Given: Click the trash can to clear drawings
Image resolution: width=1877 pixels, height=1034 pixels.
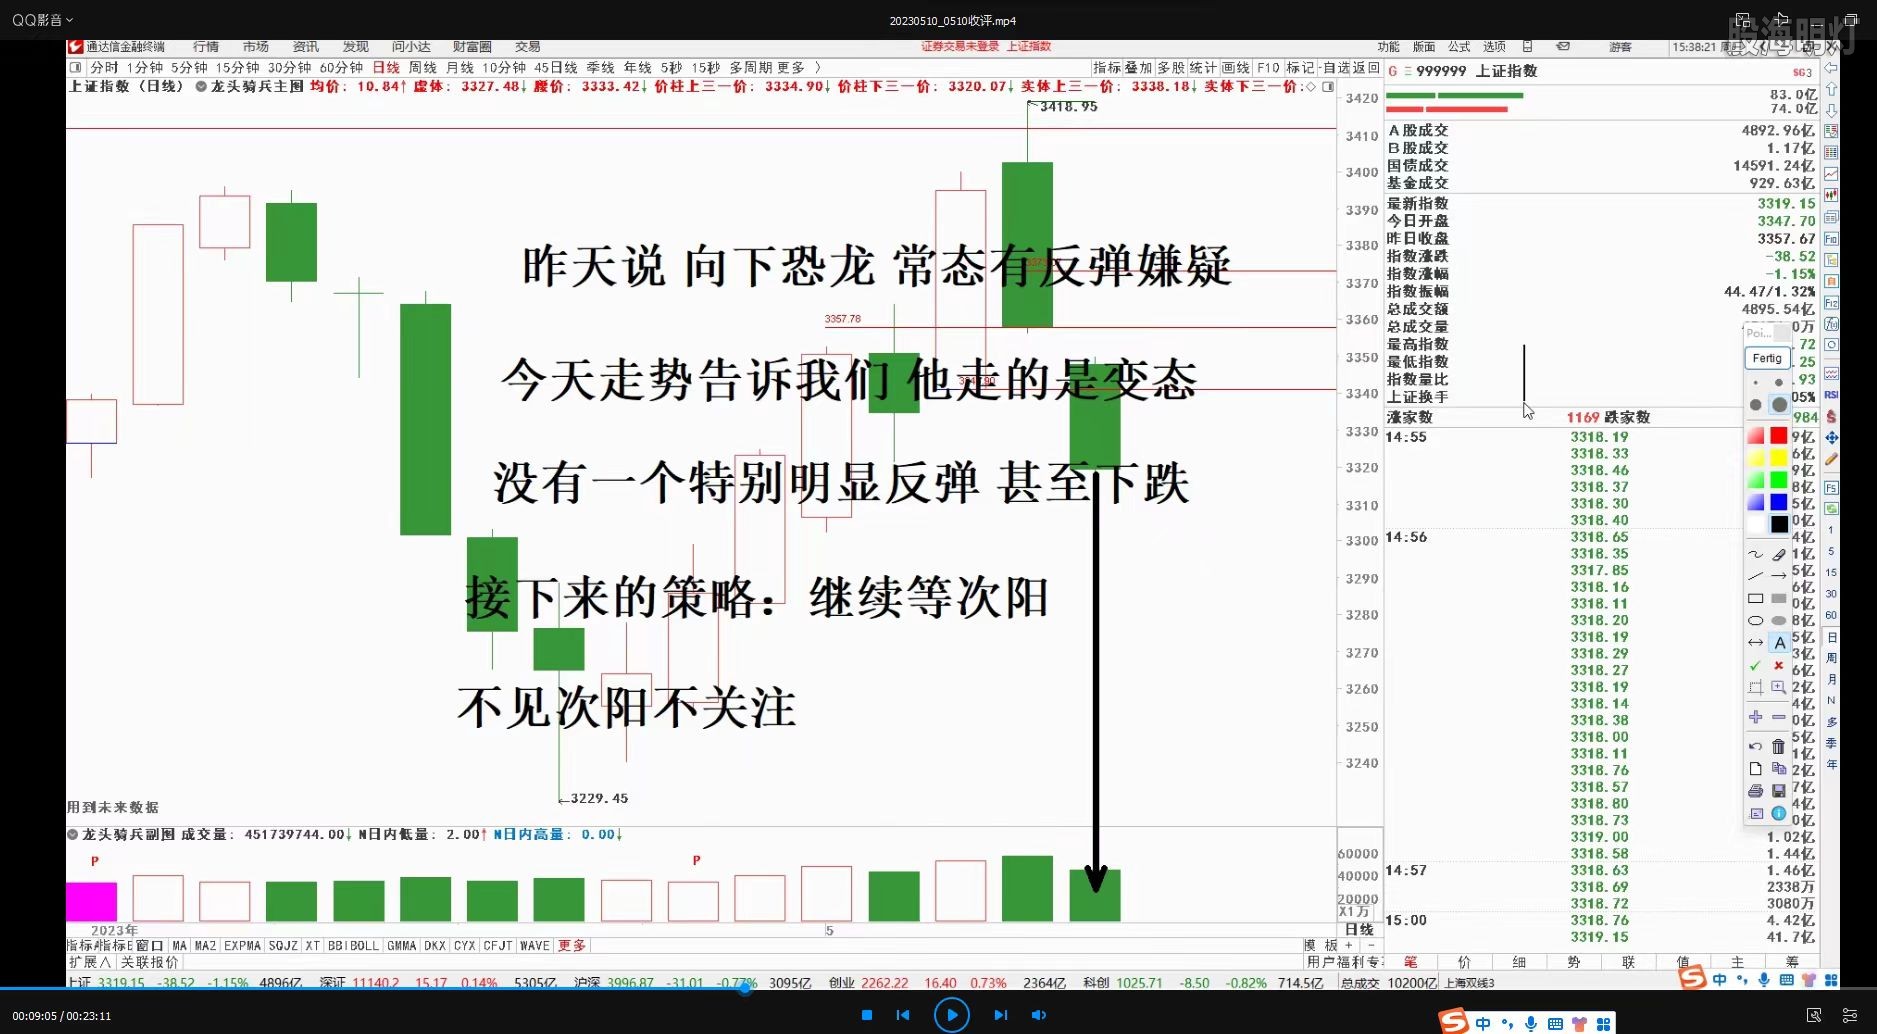Looking at the screenshot, I should [1779, 746].
